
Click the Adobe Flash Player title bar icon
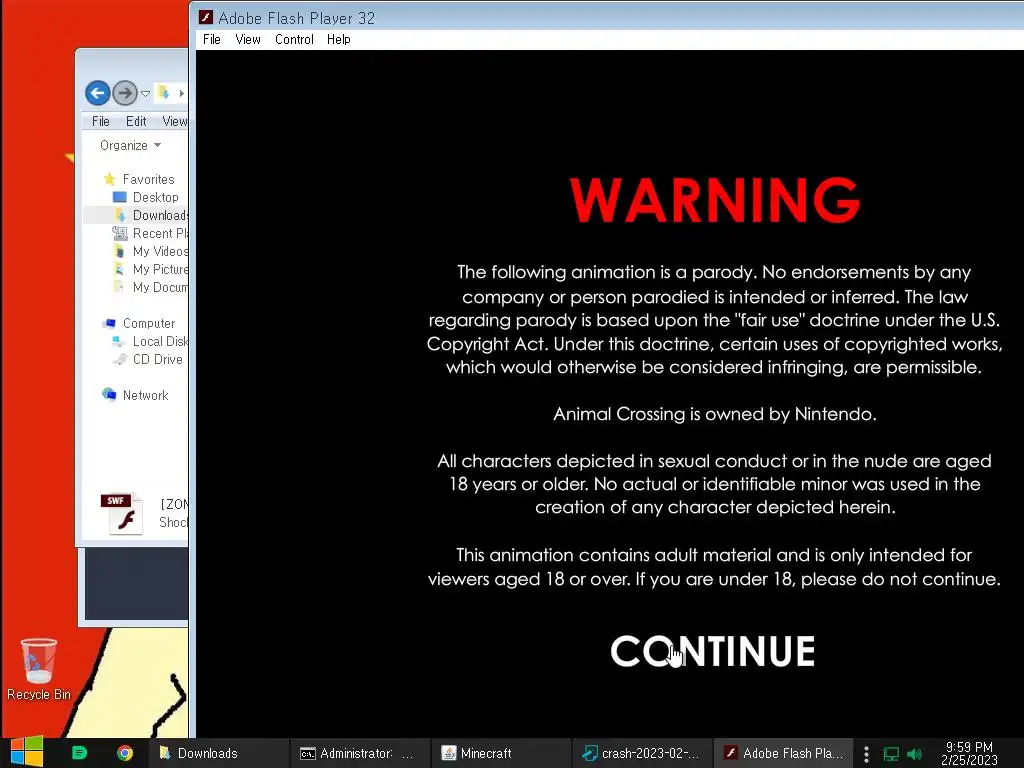coord(206,18)
